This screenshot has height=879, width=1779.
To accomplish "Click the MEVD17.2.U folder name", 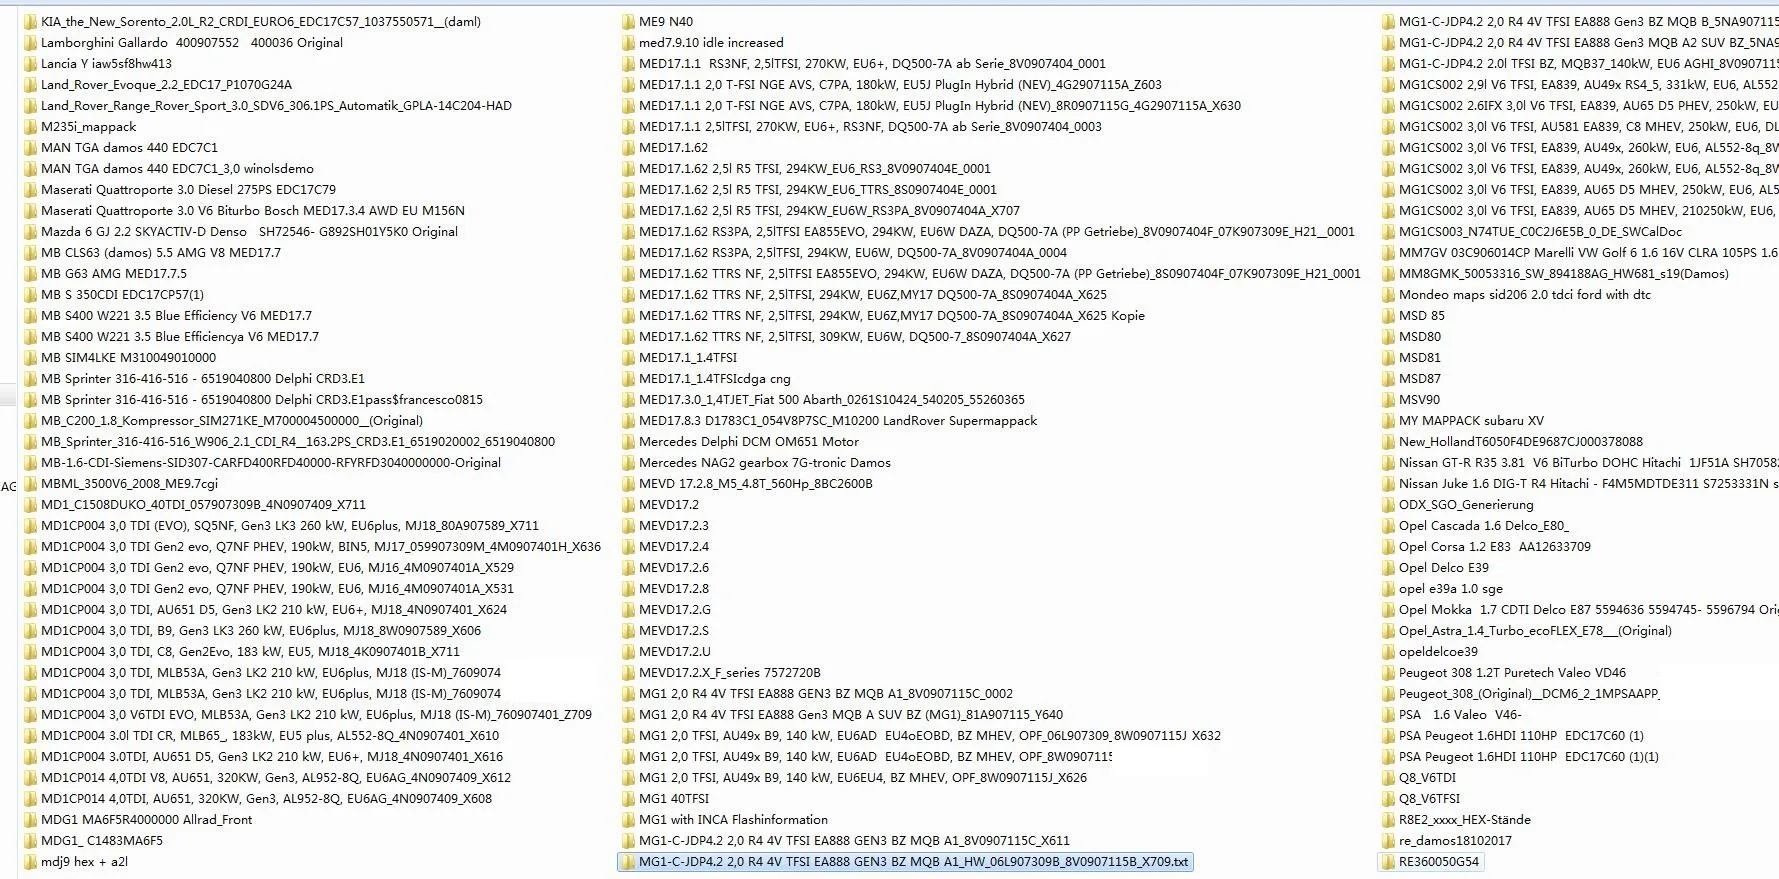I will click(675, 652).
